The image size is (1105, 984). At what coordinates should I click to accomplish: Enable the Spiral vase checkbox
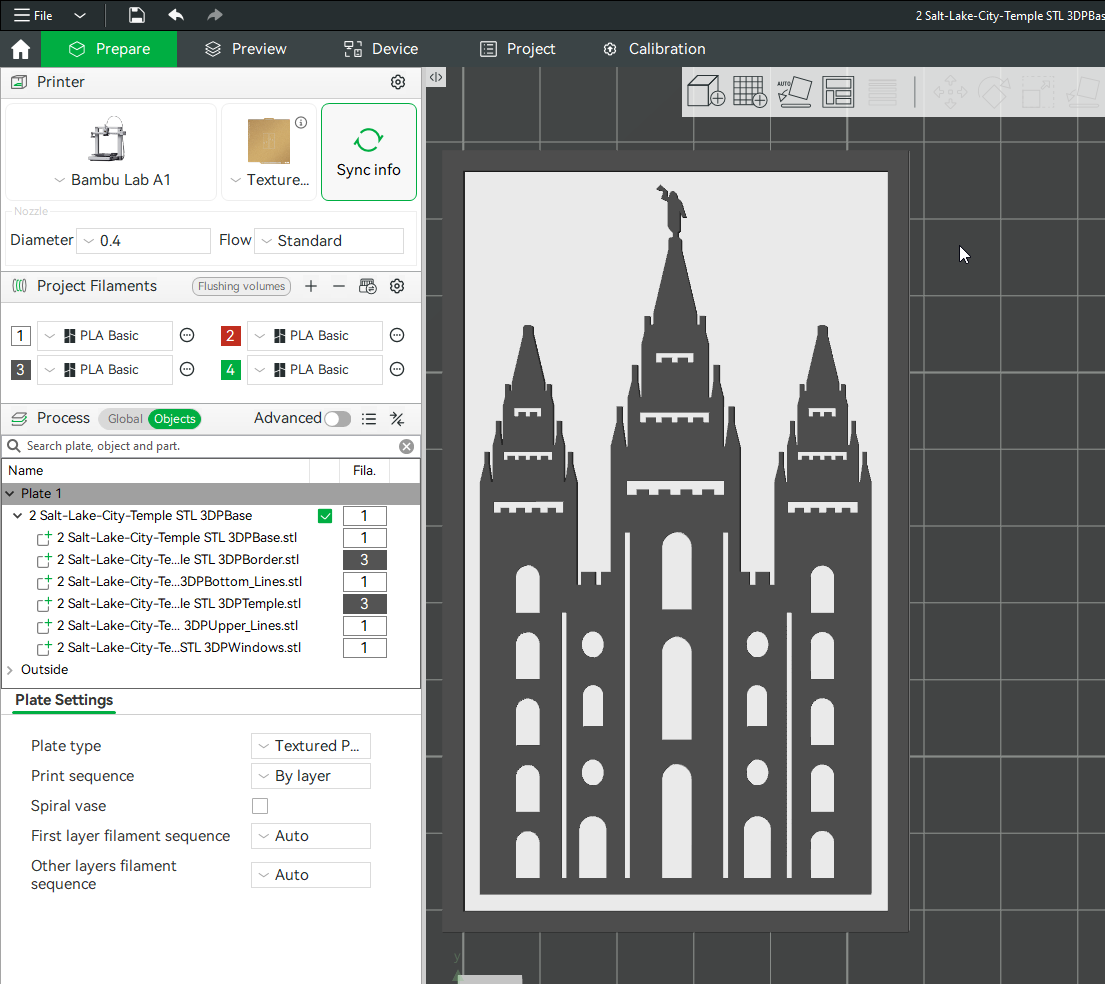(260, 806)
